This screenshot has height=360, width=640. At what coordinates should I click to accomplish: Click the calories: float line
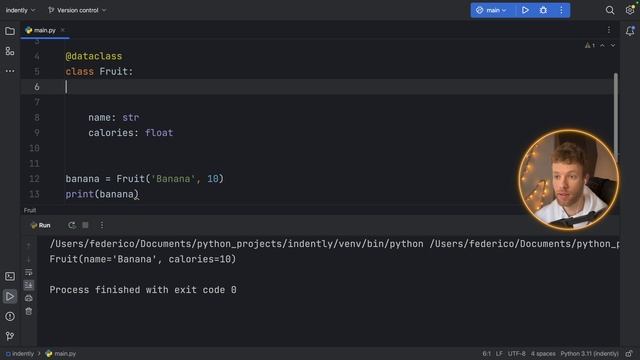(x=131, y=133)
